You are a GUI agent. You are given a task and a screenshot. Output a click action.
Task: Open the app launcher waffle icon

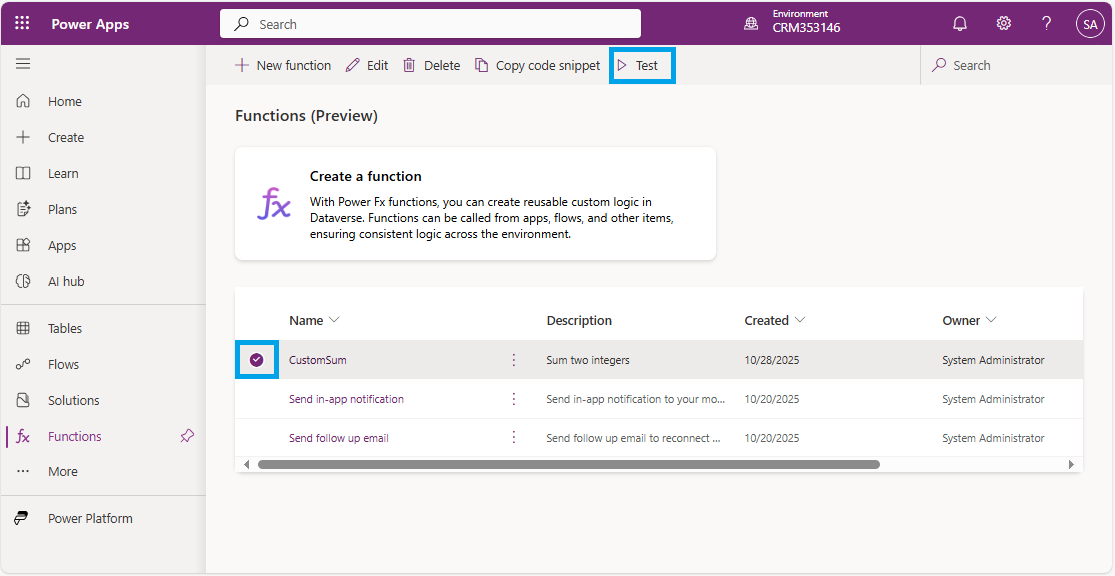click(22, 23)
